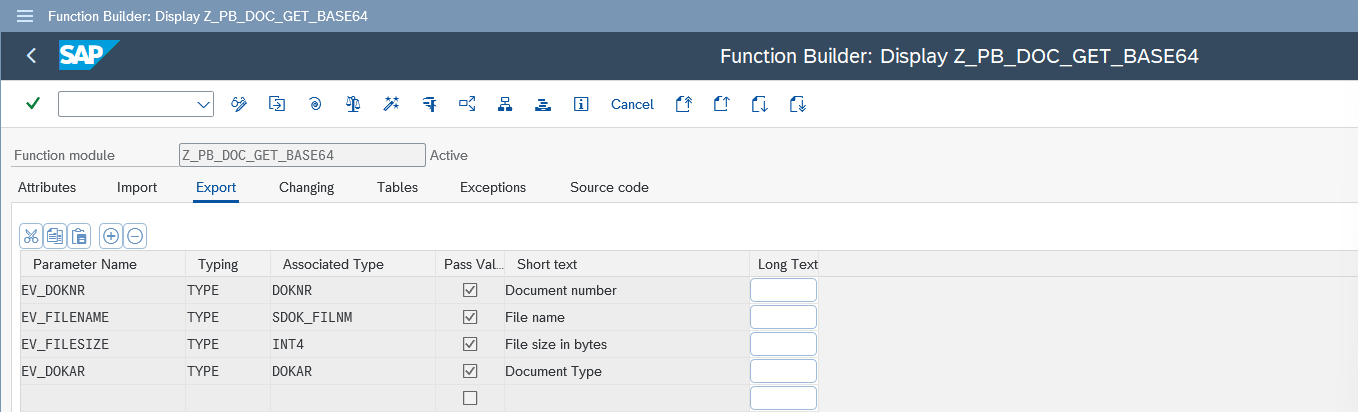Select the EV_FILENAME parameter cell

pyautogui.click(x=103, y=317)
